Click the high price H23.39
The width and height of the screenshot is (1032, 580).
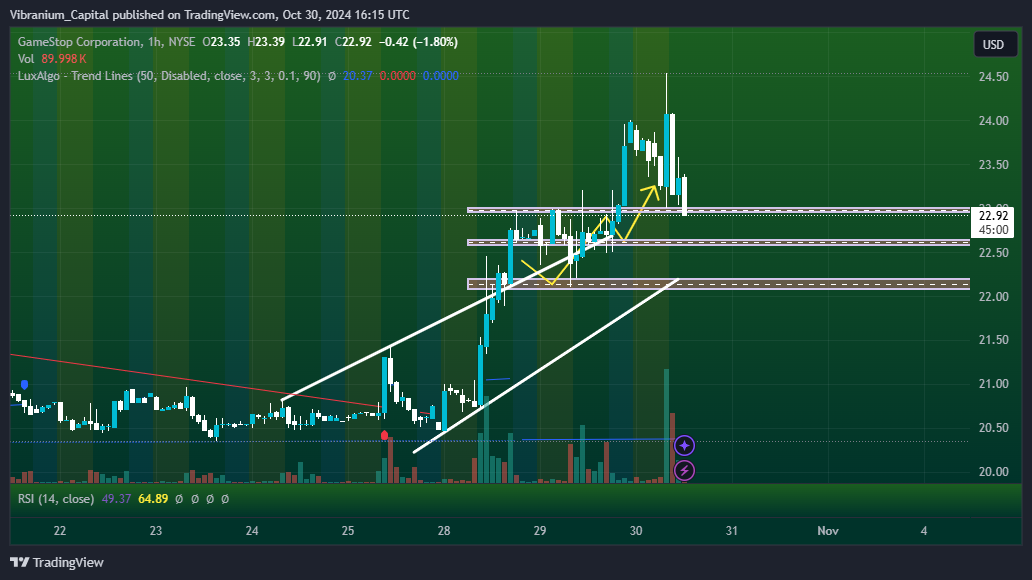click(x=266, y=41)
